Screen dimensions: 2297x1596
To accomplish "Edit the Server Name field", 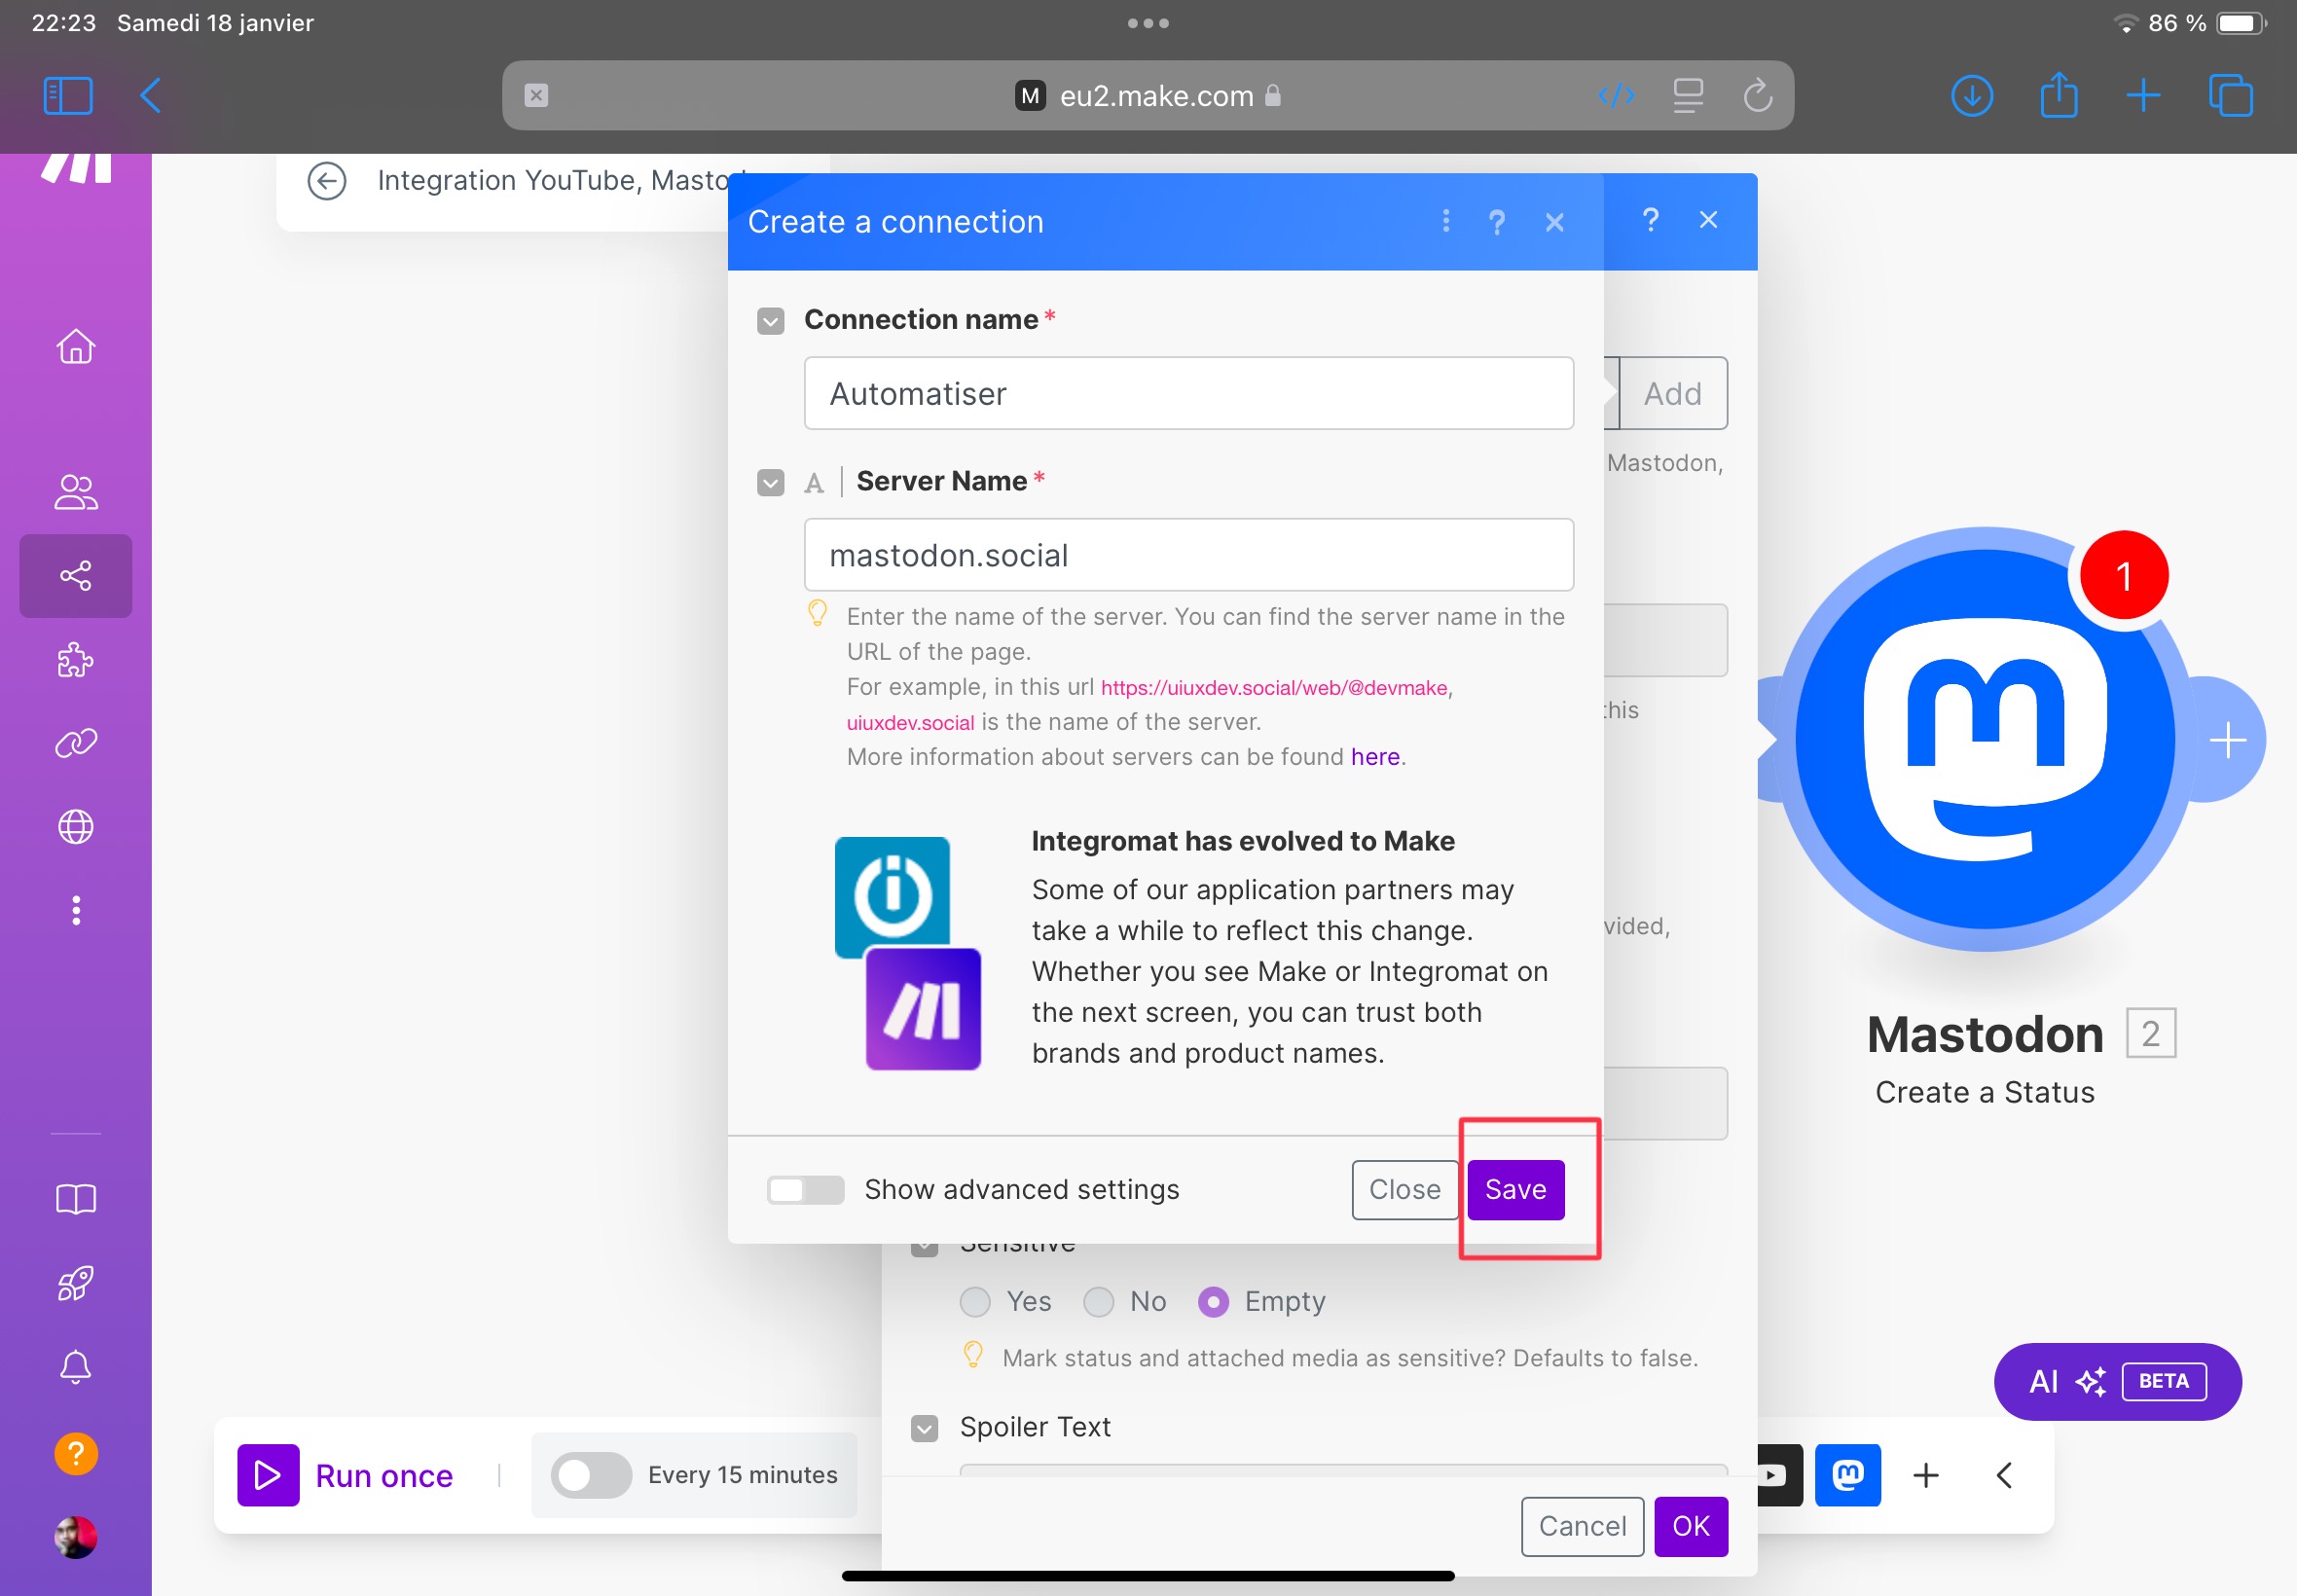I will (1188, 554).
